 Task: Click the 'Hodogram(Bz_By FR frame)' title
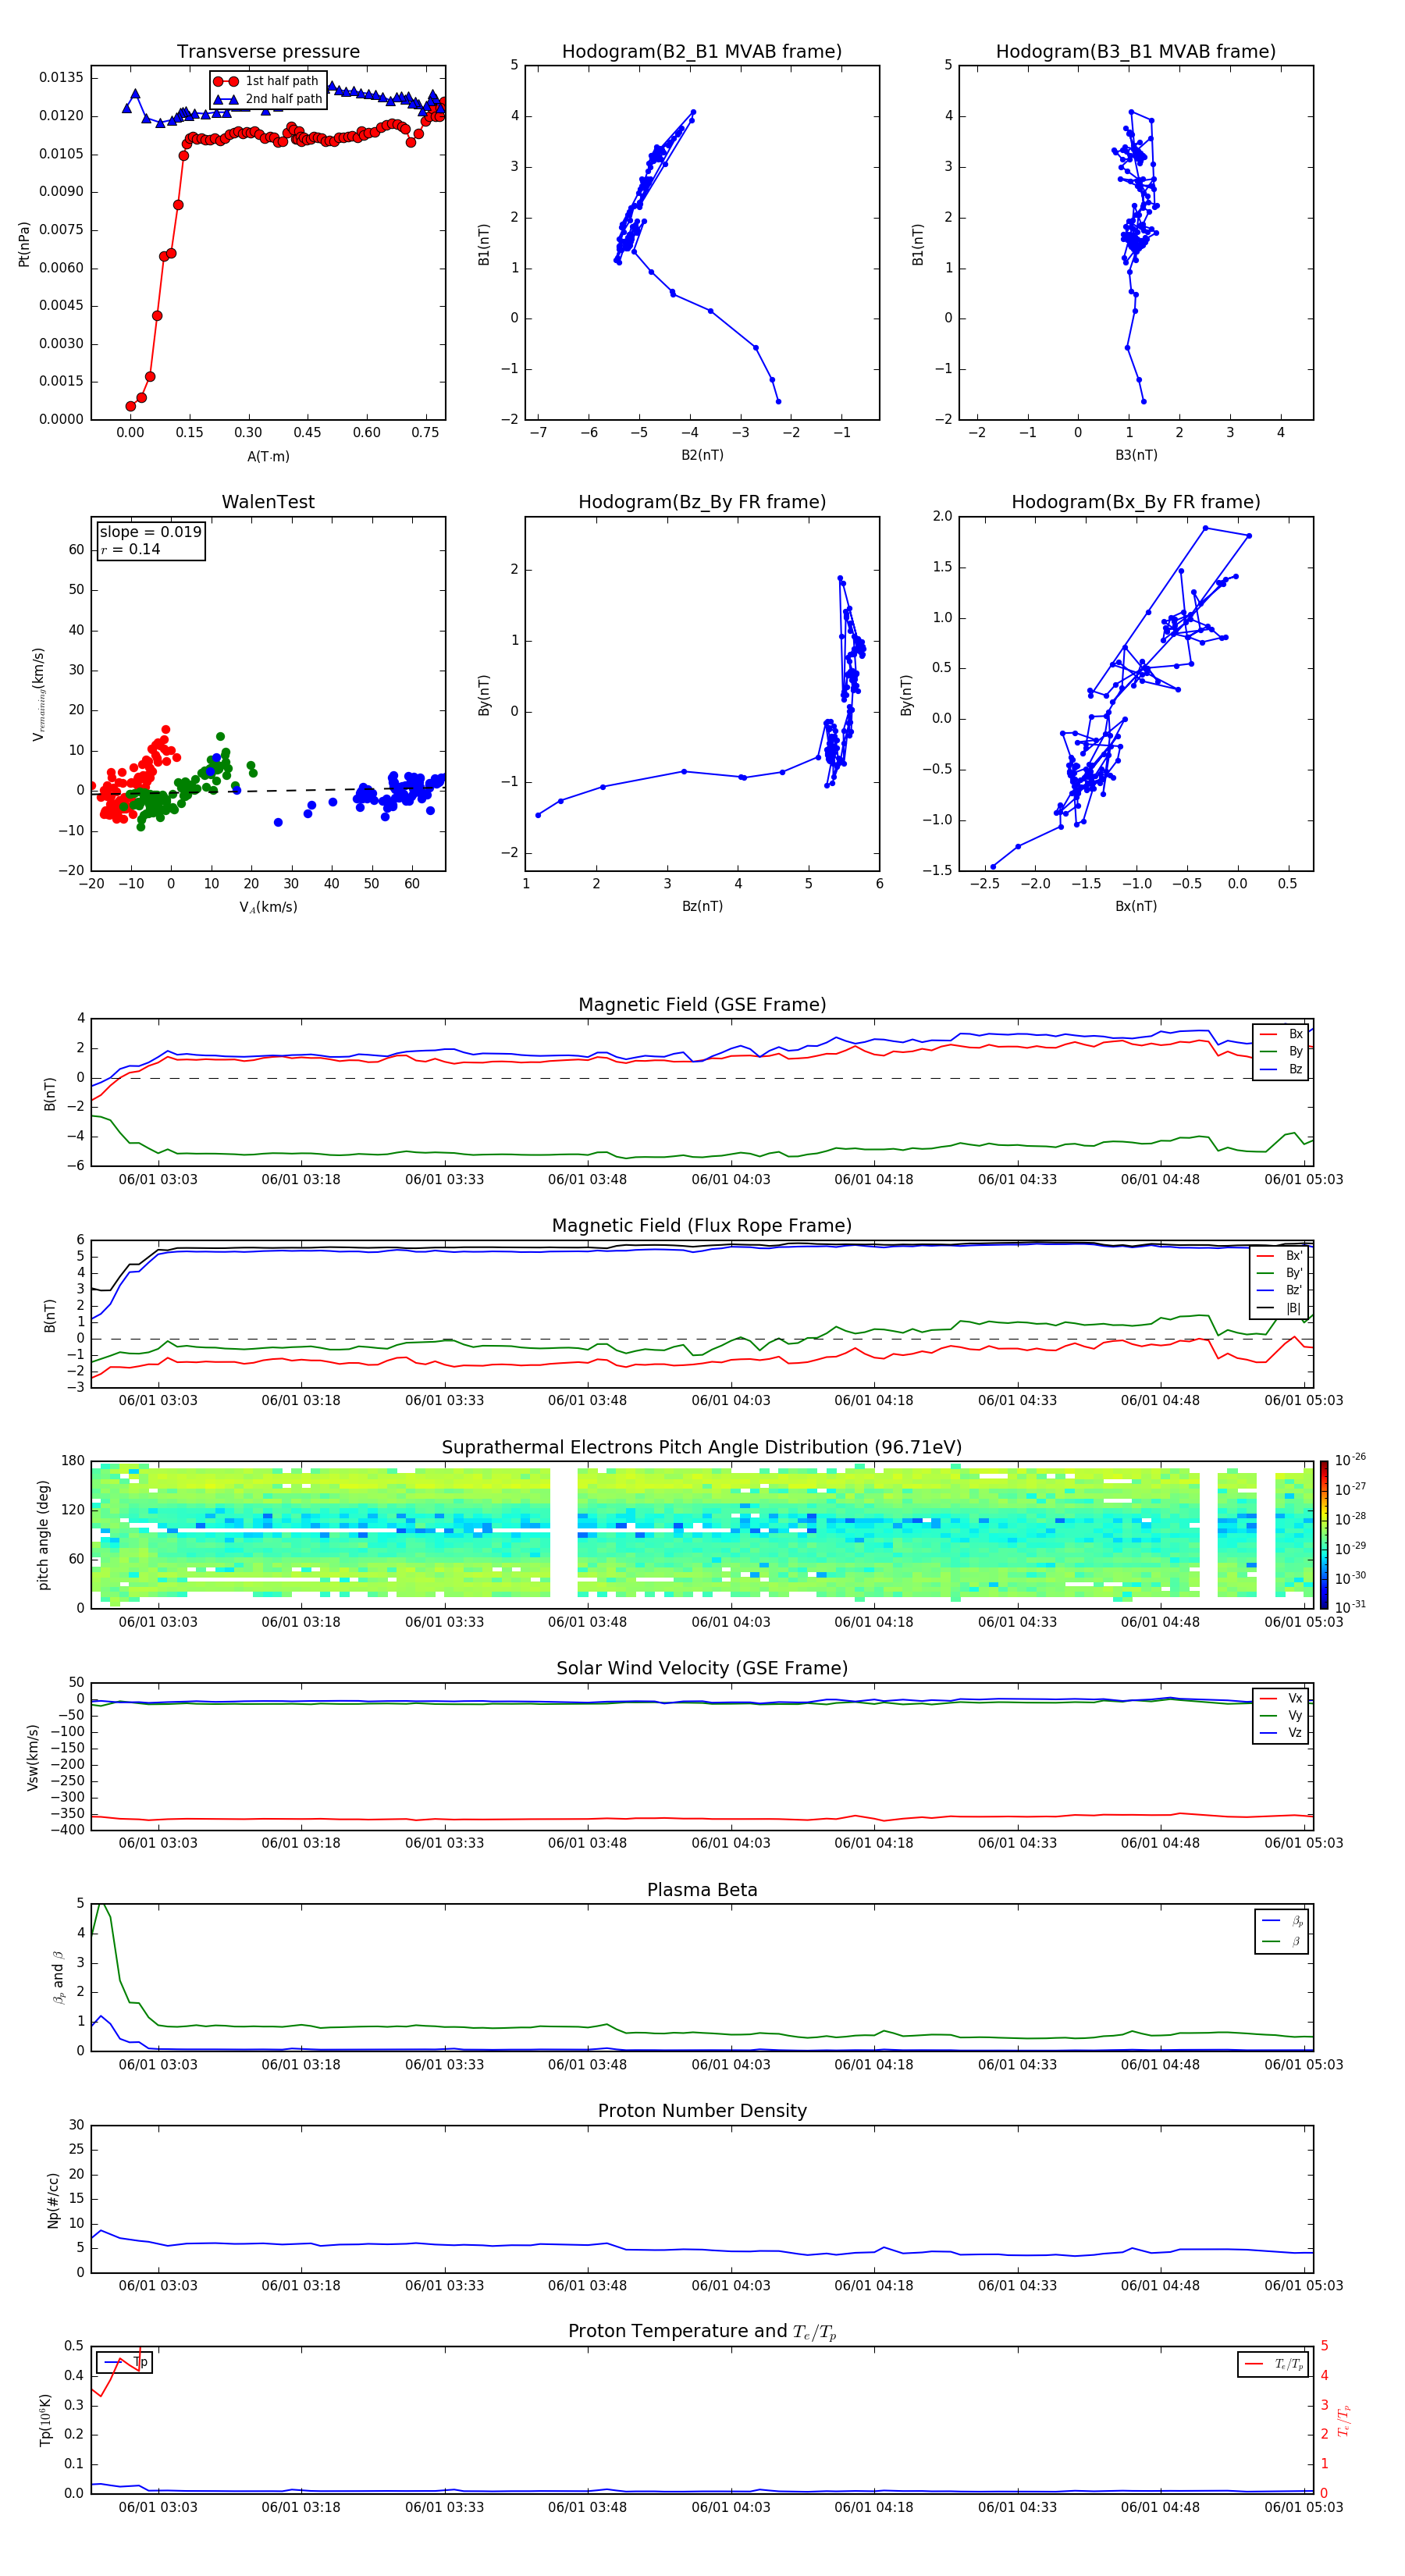point(702,502)
